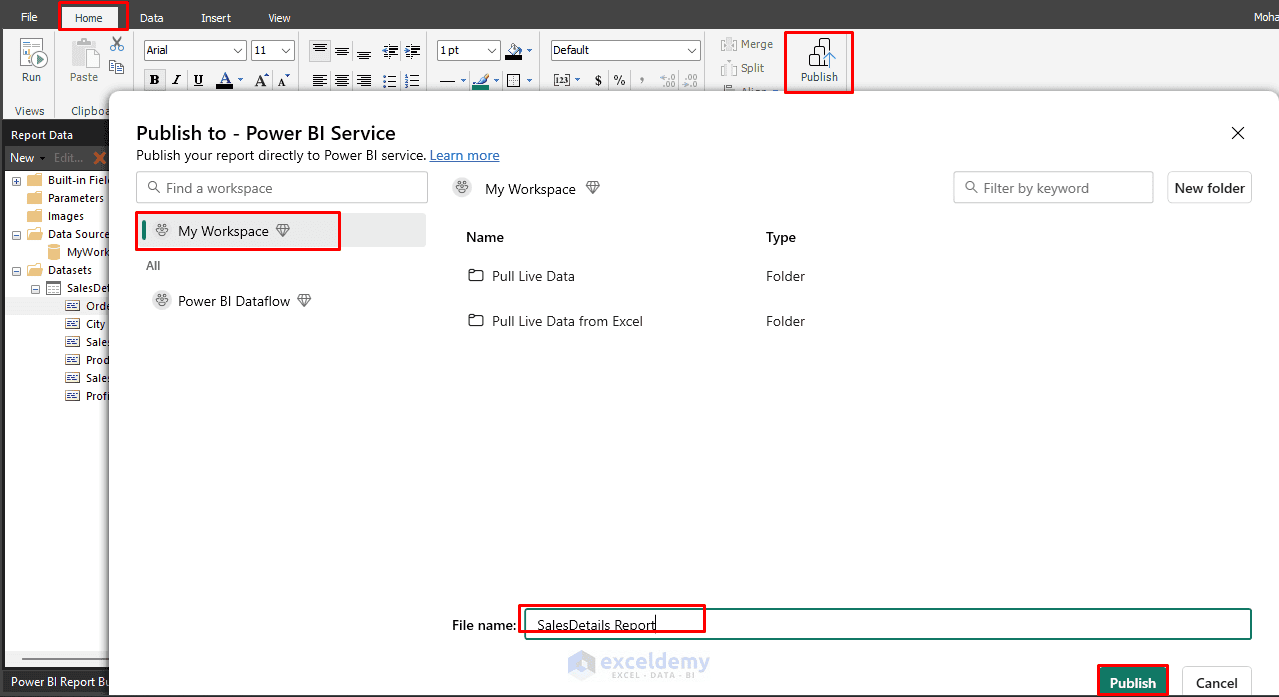Toggle align text right
Viewport: 1279px width, 697px height.
363,80
